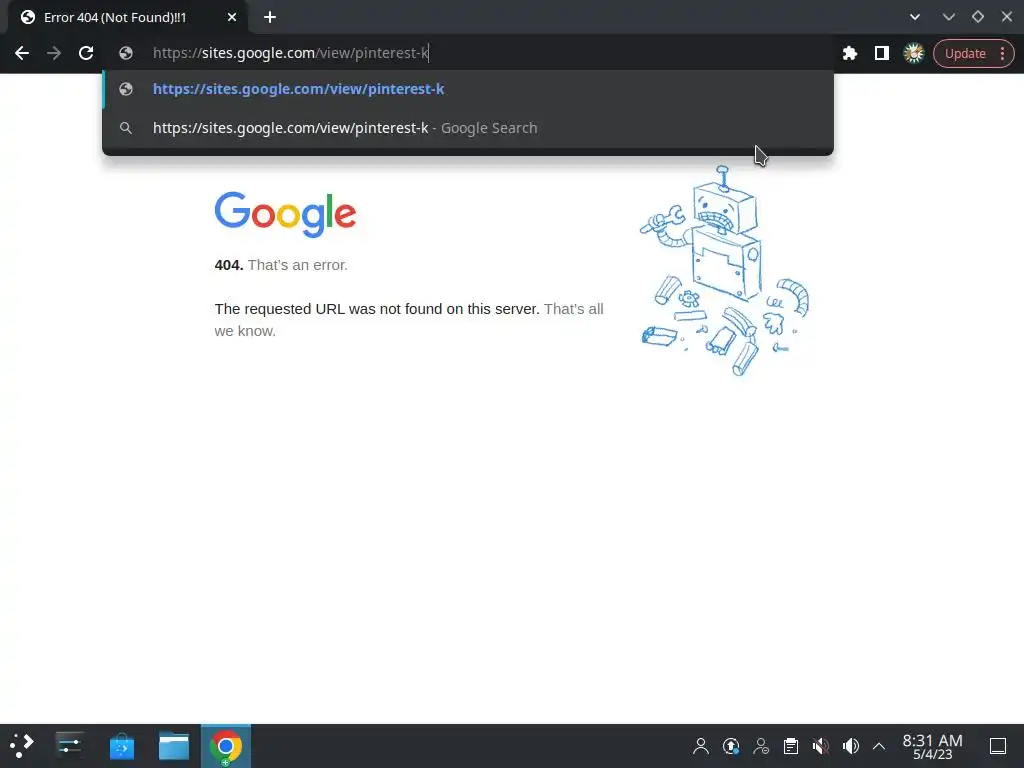Click the show desktop button

998,746
